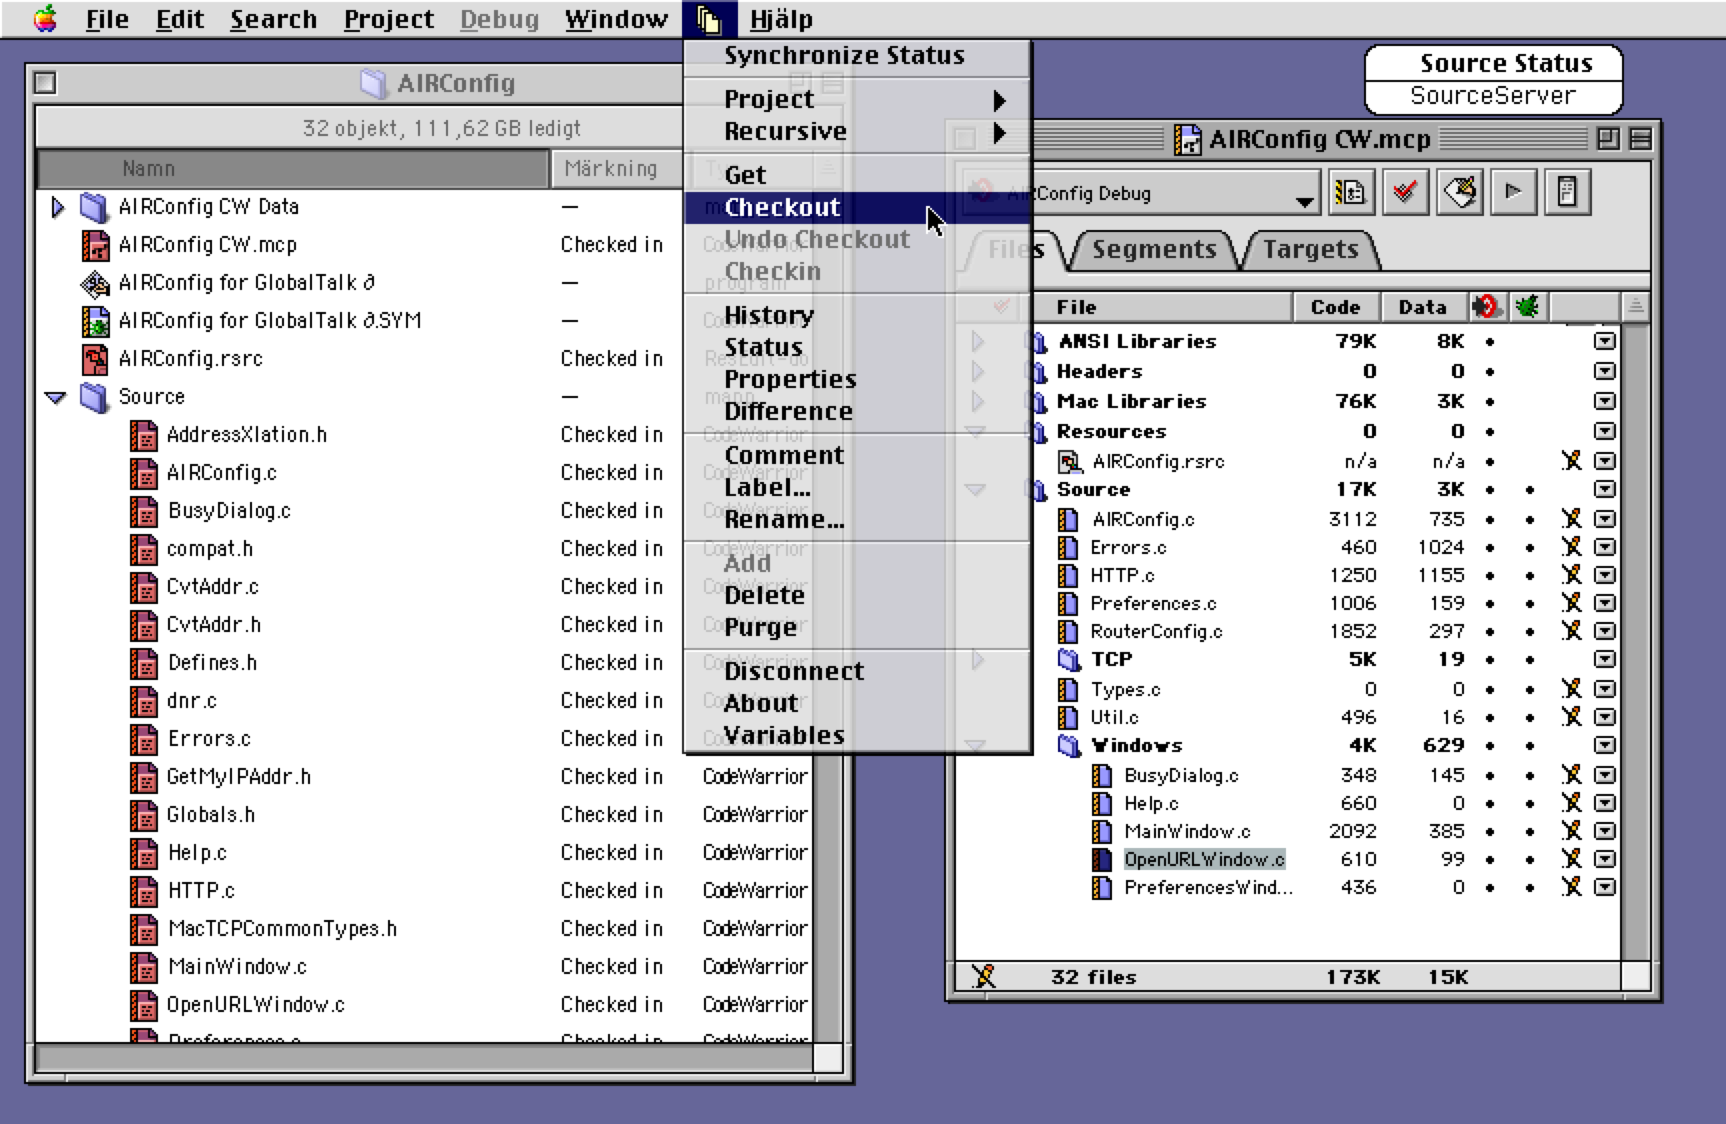Click the Run triangle toolbar icon
The height and width of the screenshot is (1124, 1726).
[x=1513, y=192]
